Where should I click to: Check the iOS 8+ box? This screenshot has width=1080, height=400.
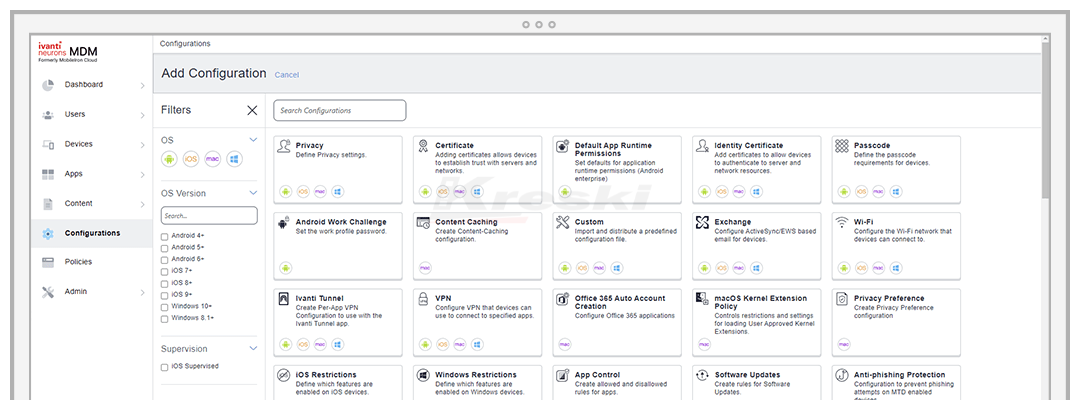tap(165, 283)
